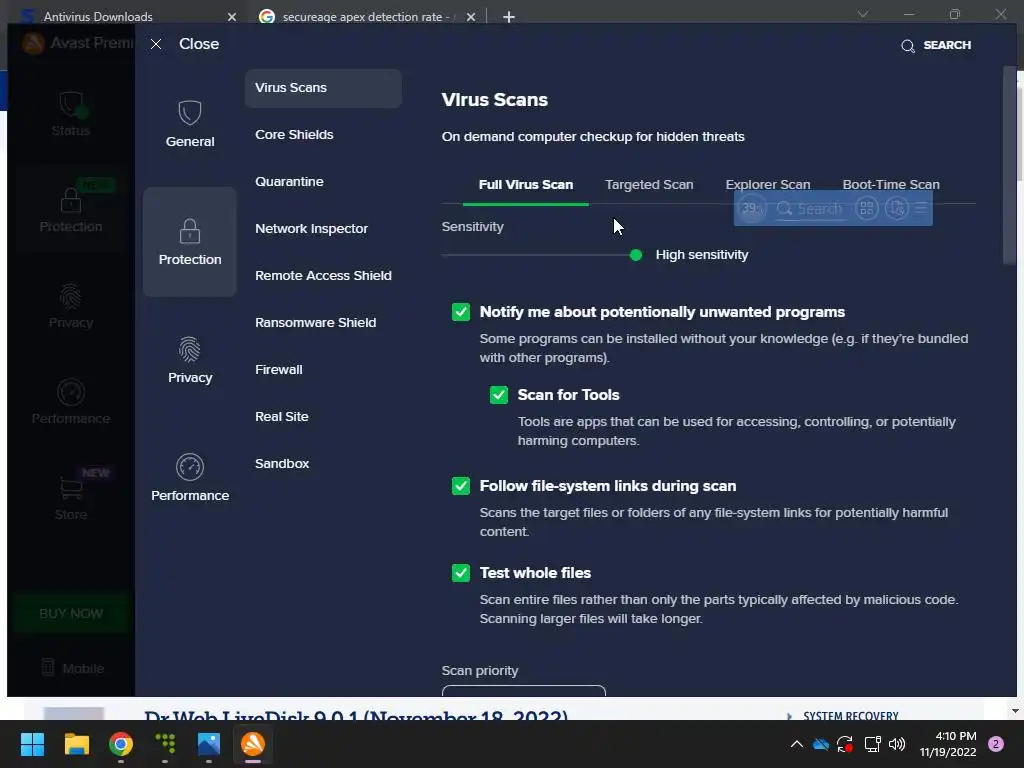
Task: Close the secureage apex browser tab
Action: click(471, 17)
